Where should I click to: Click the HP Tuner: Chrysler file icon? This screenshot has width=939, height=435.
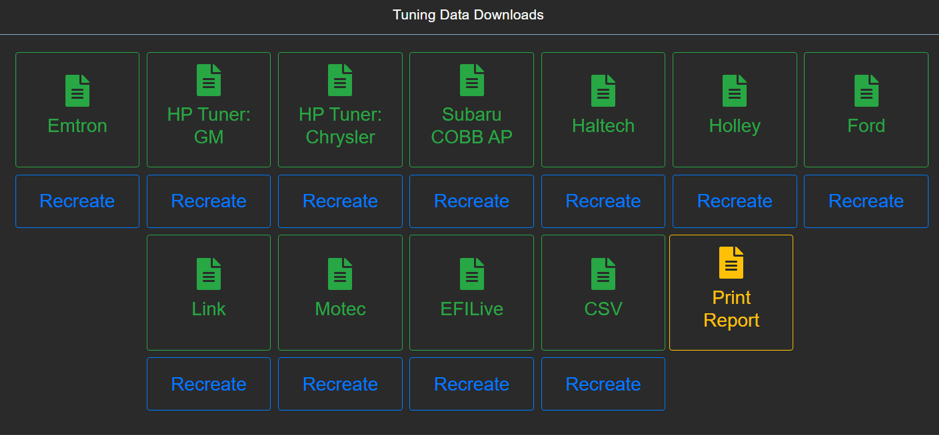pos(340,80)
